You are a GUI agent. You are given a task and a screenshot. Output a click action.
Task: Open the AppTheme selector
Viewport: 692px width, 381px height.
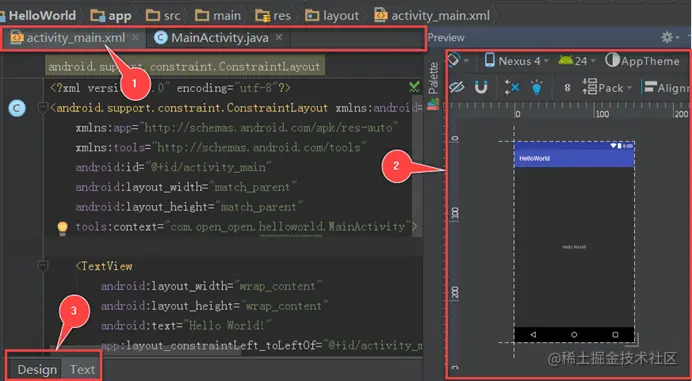click(x=642, y=60)
